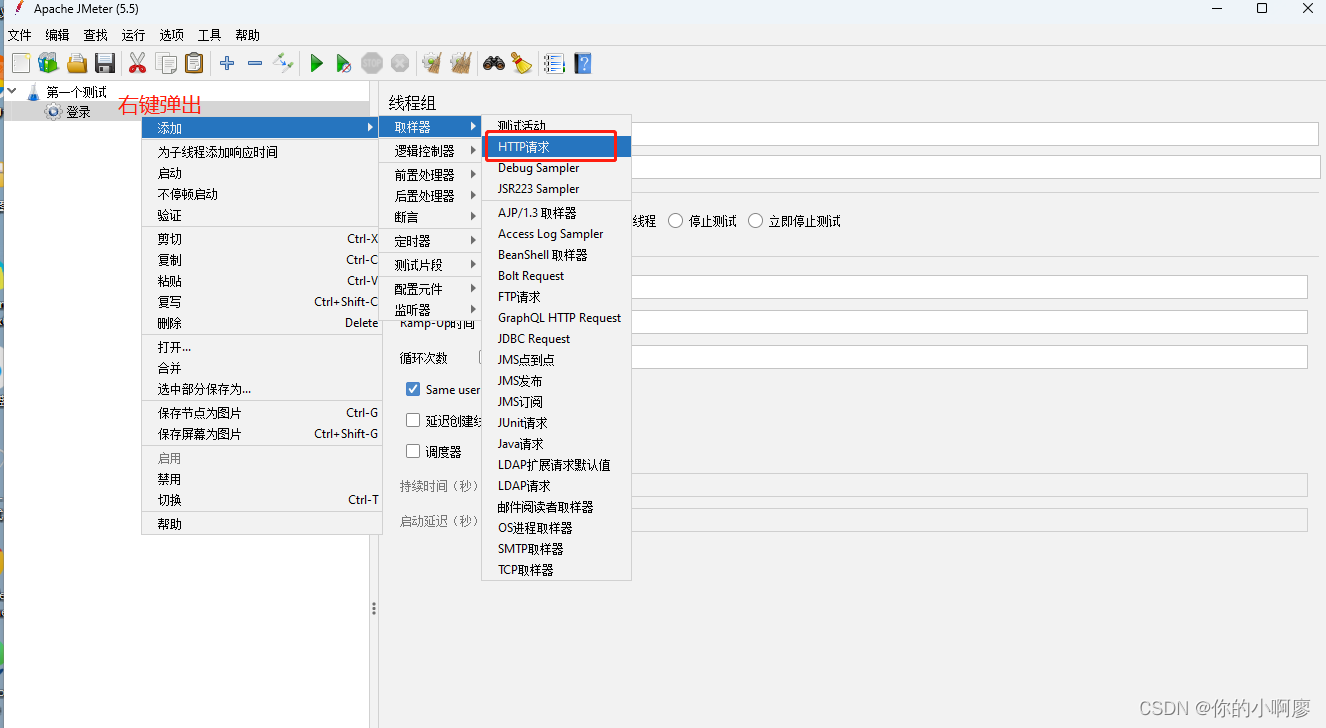This screenshot has height=728, width=1326.
Task: Click the gear icon of 登录
Action: click(x=53, y=112)
